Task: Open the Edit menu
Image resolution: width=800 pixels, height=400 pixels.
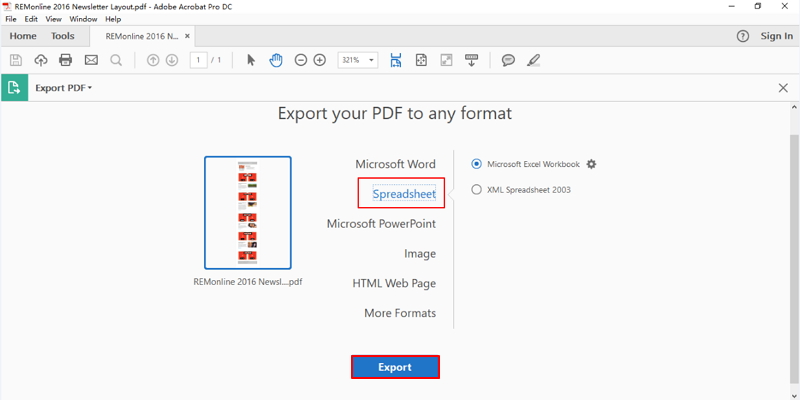Action: point(31,19)
